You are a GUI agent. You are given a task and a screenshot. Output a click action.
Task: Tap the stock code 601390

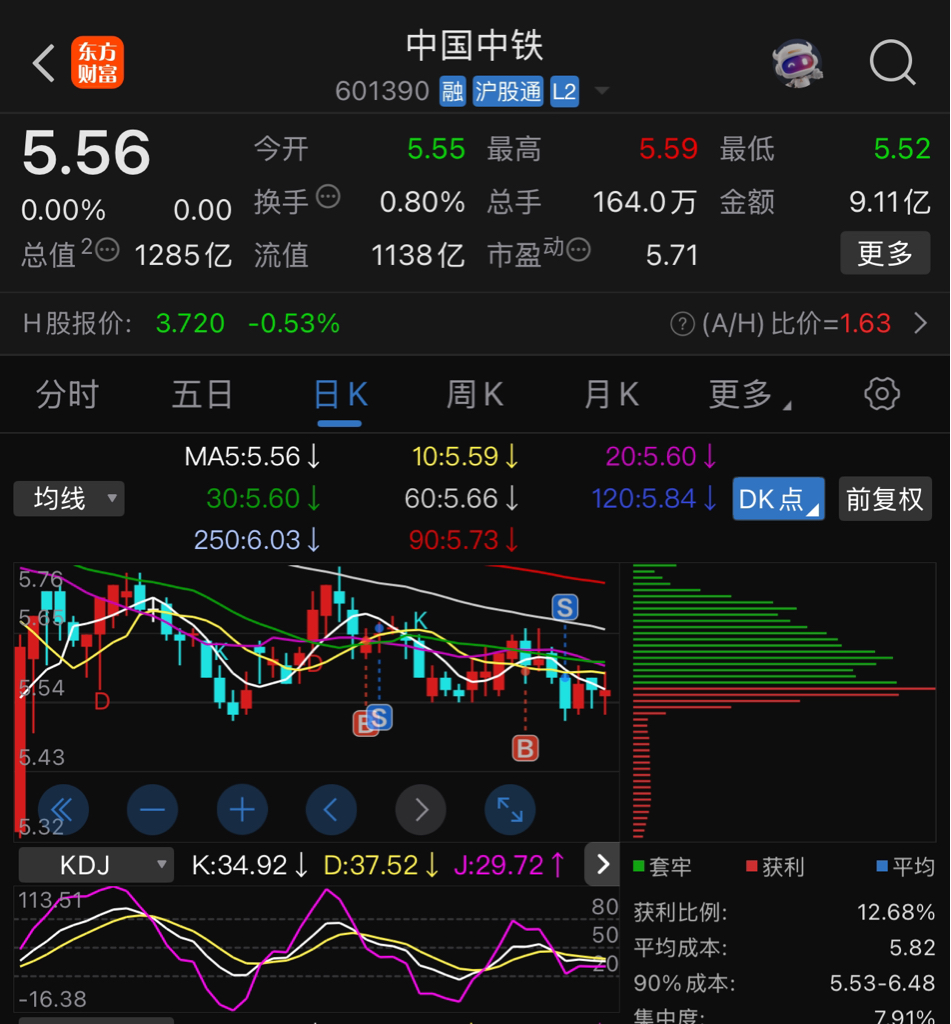382,91
